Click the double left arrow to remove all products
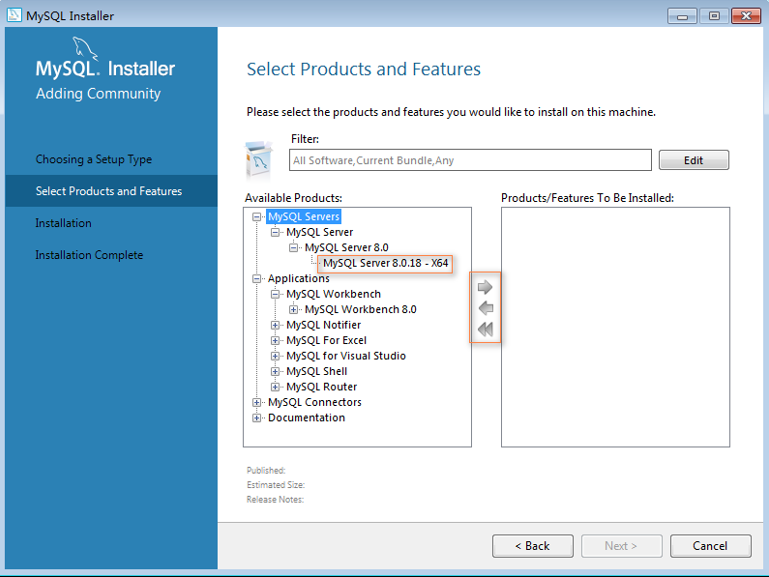This screenshot has height=577, width=769. [x=485, y=329]
